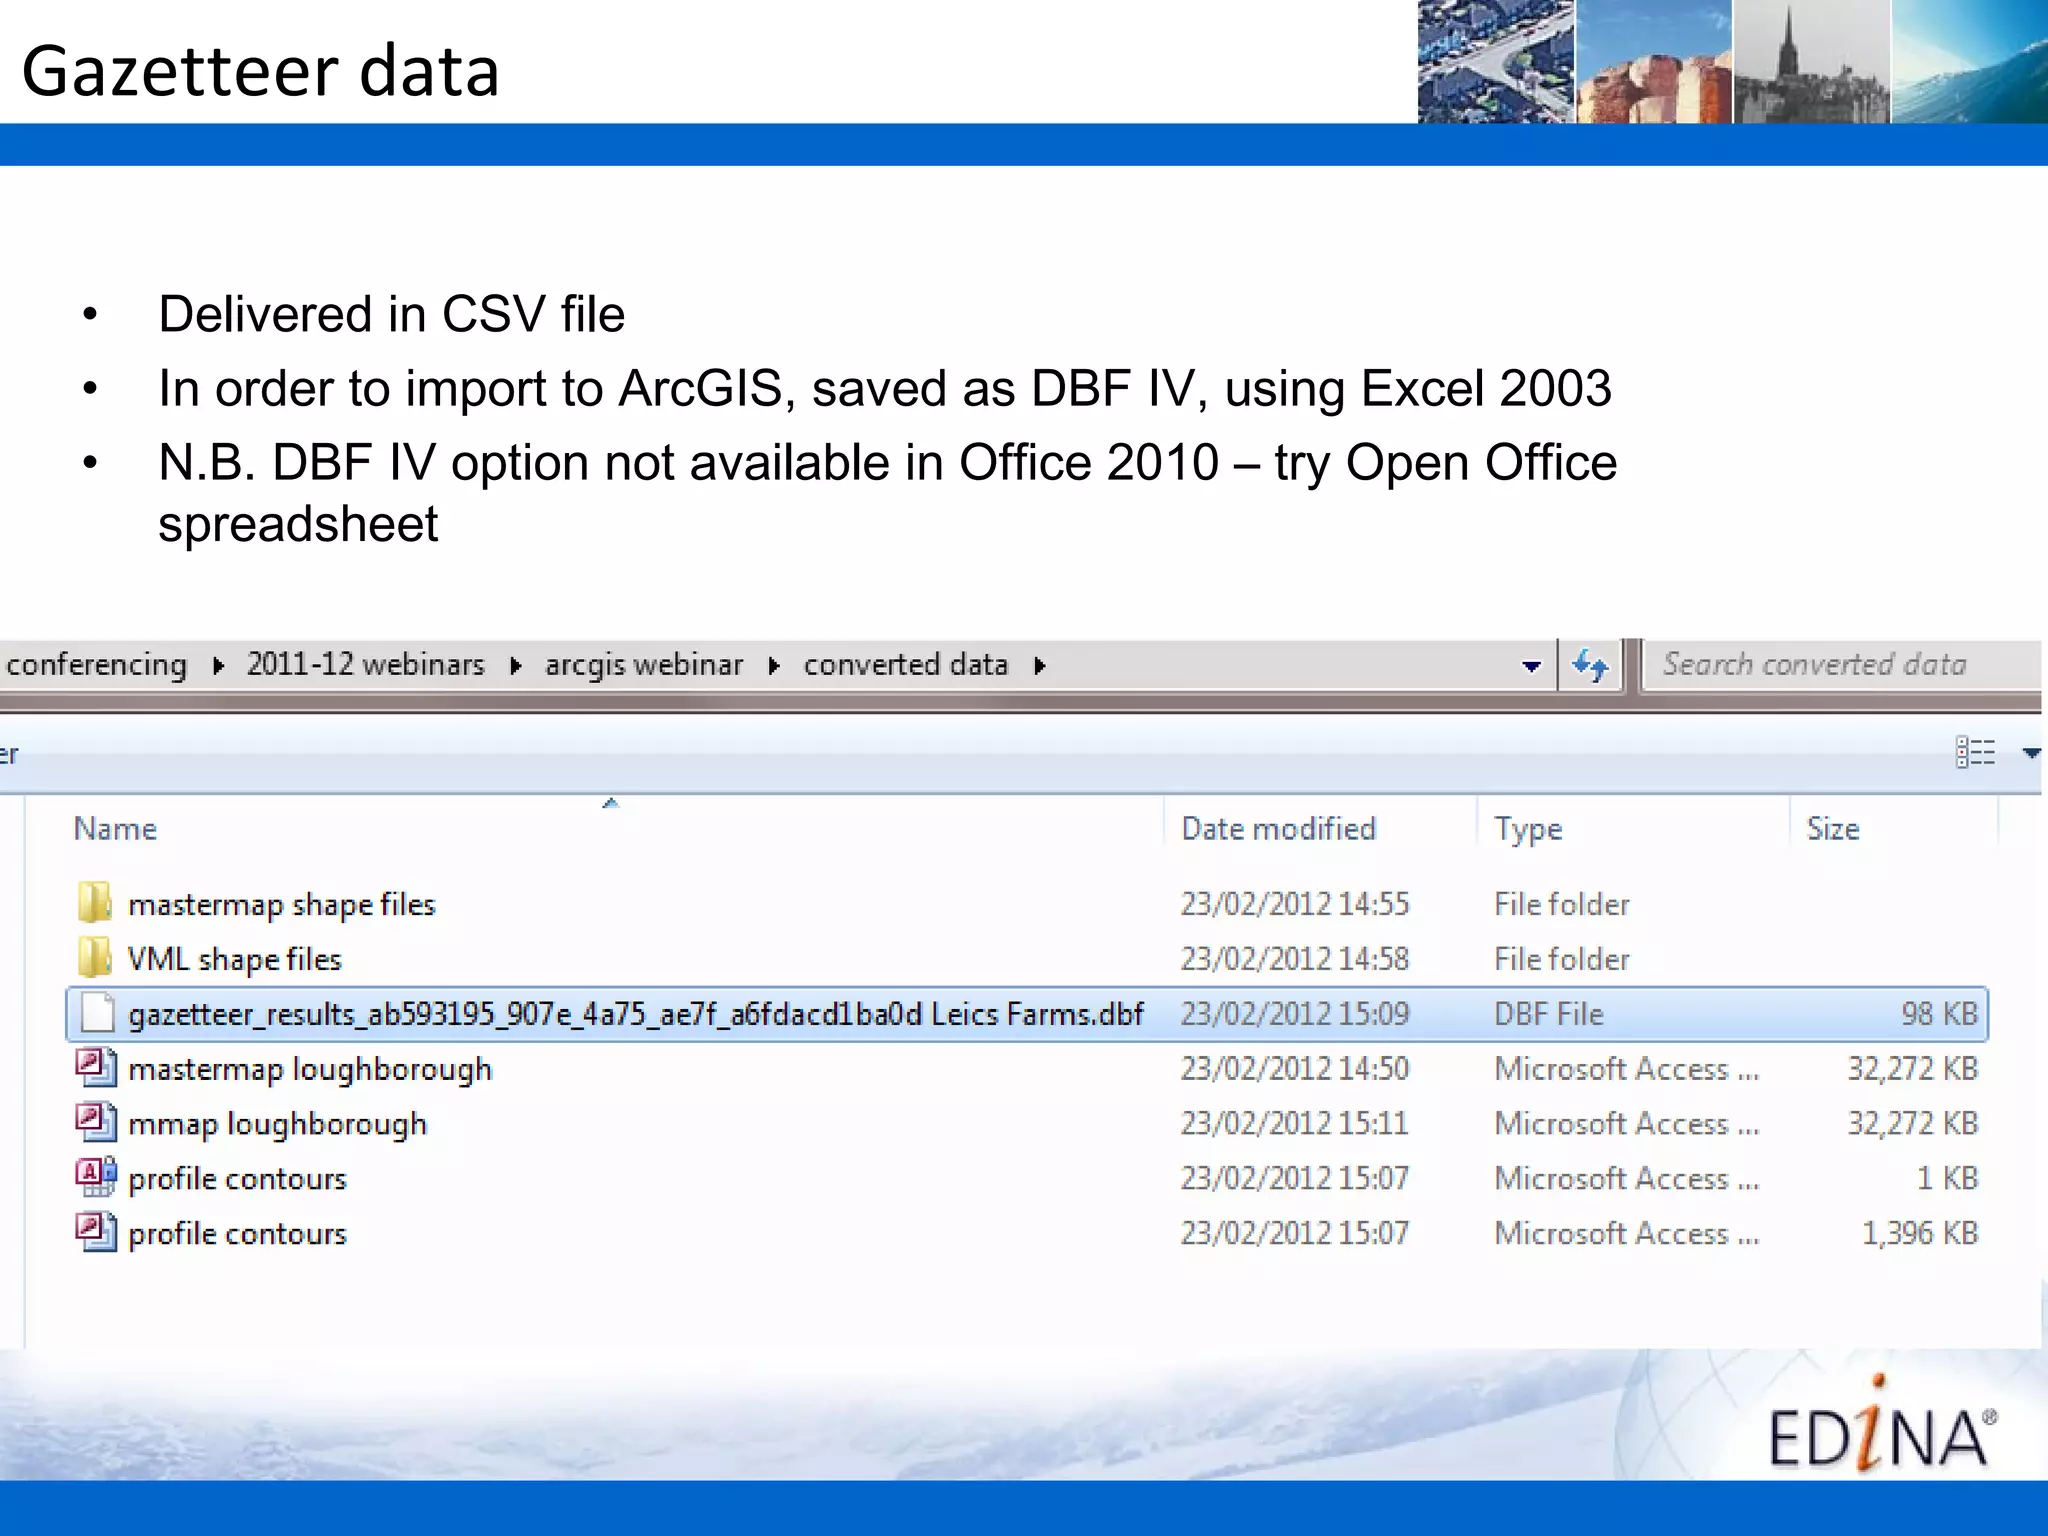
Task: Open the mastermap shape files folder icon
Action: 94,903
